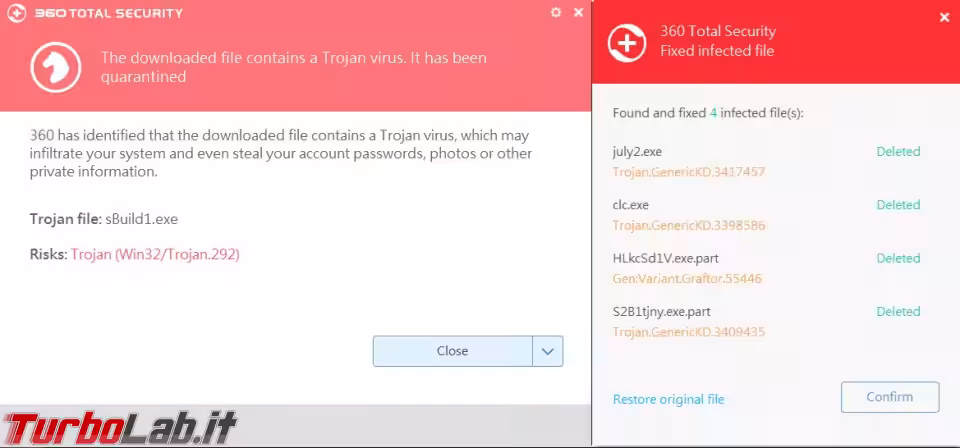The height and width of the screenshot is (448, 960).
Task: Click Restore original file link
Action: pyautogui.click(x=669, y=400)
